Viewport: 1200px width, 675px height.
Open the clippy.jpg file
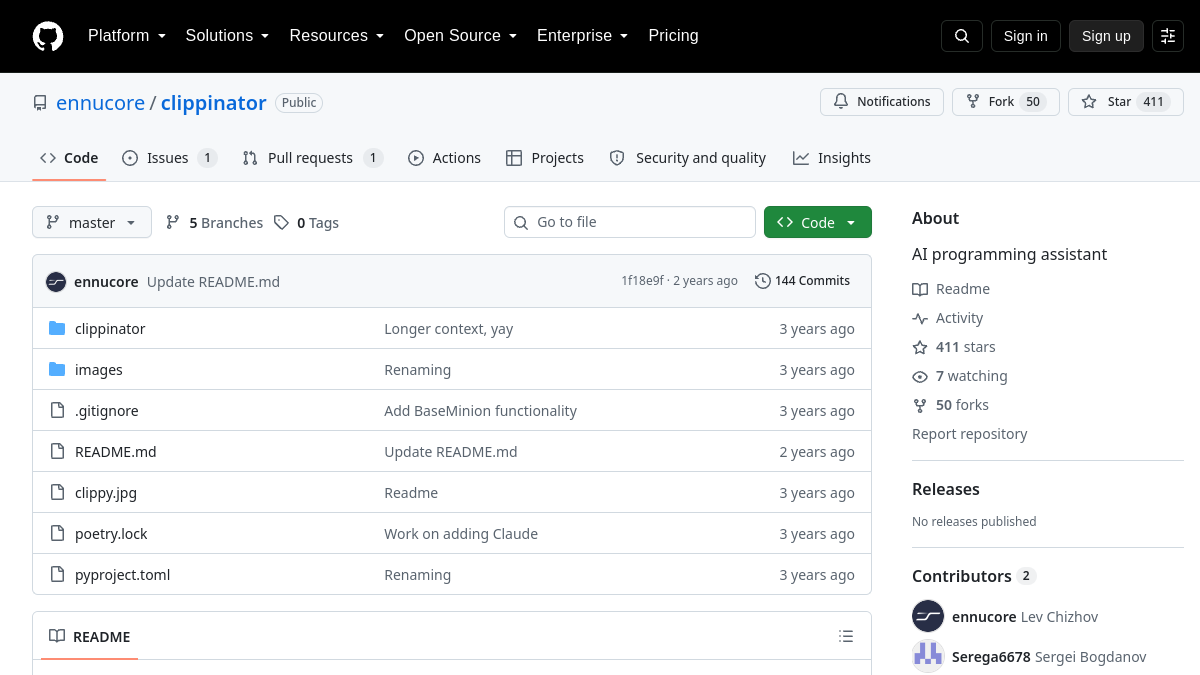tap(106, 493)
